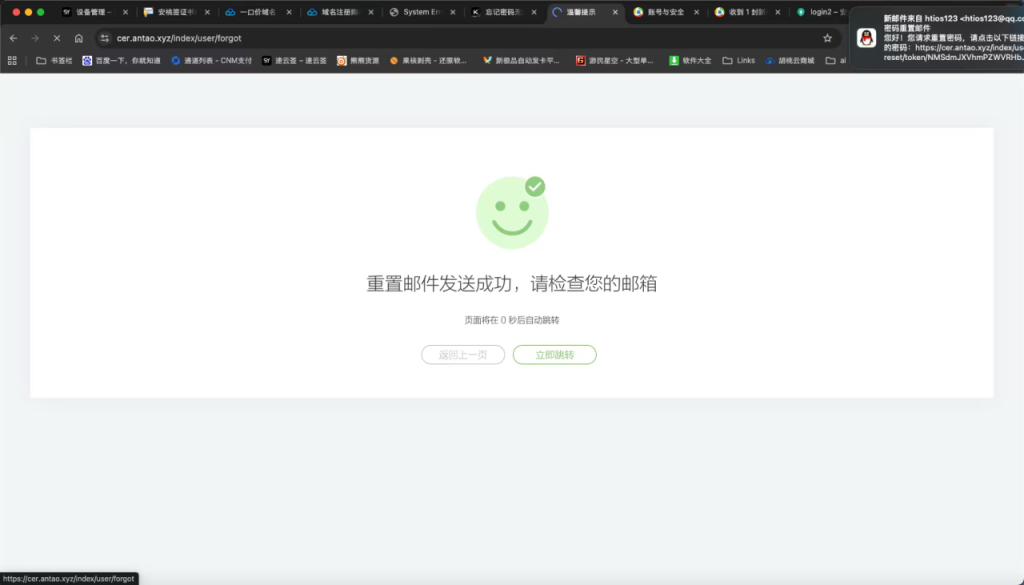Click the QQ icon in the mail notification popup
Viewport: 1024px width, 585px height.
866,38
